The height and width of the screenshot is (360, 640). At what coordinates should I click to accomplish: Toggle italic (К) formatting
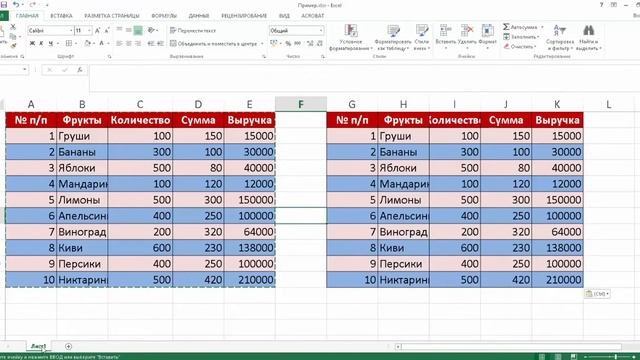(x=41, y=43)
